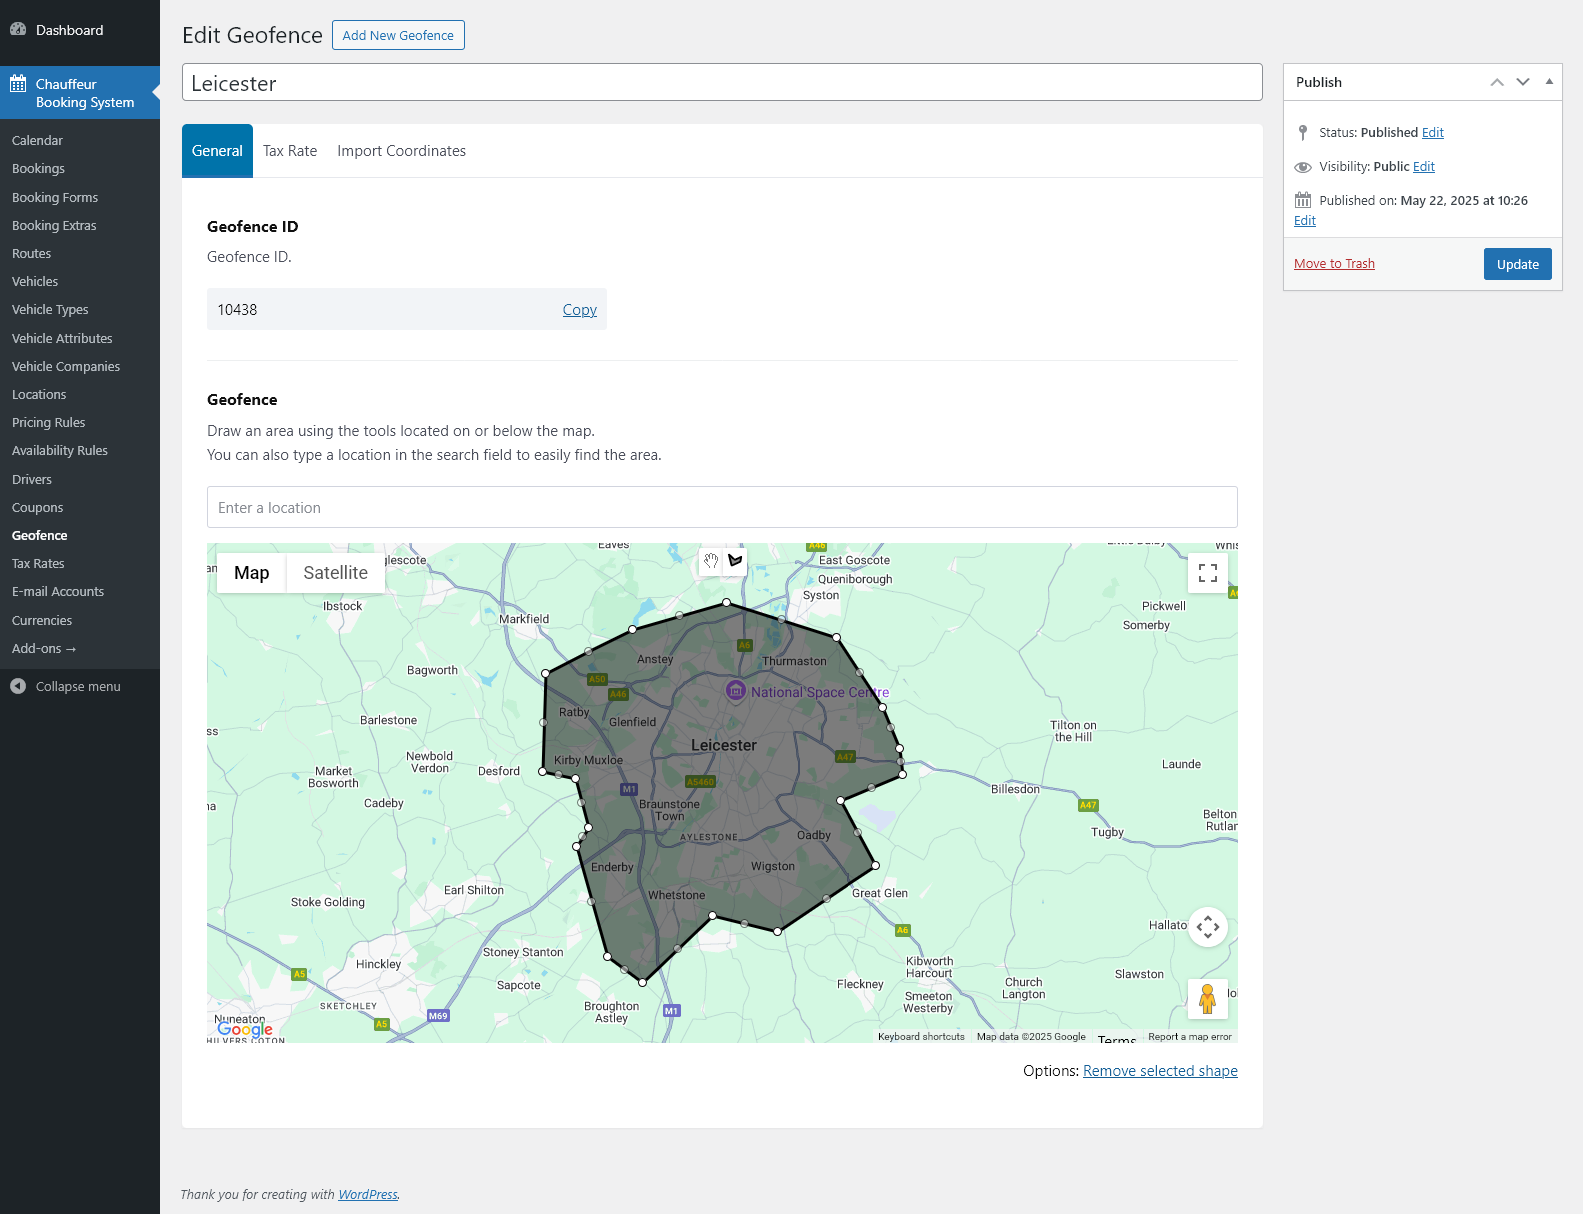This screenshot has height=1214, width=1583.
Task: Focus the Enter a location search field
Action: (722, 507)
